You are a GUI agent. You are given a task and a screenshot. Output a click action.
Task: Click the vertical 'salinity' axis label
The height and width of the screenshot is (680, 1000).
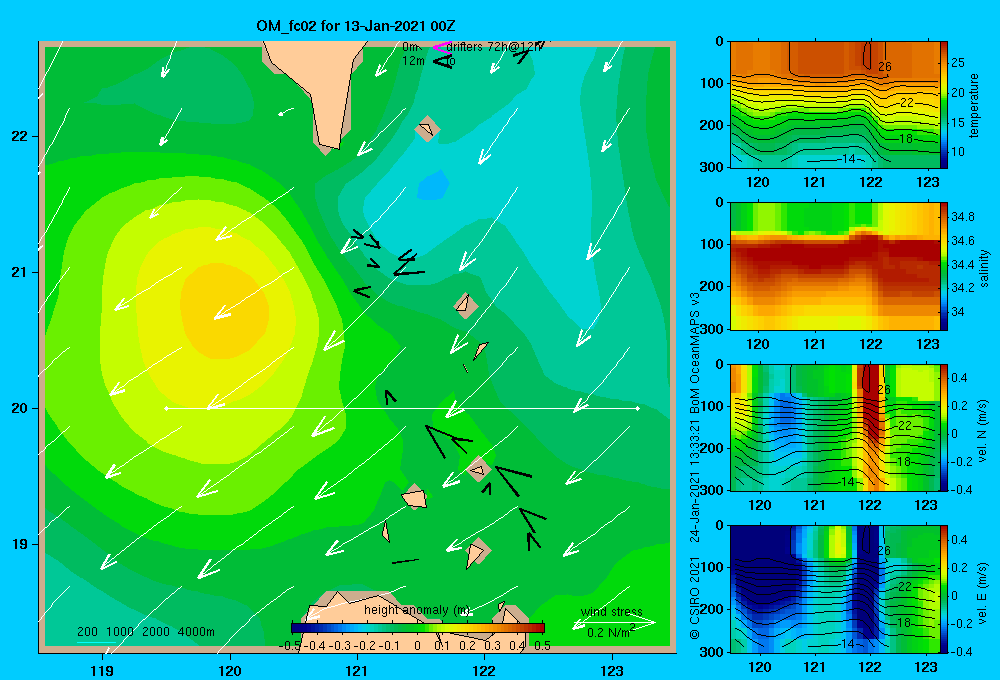click(984, 268)
